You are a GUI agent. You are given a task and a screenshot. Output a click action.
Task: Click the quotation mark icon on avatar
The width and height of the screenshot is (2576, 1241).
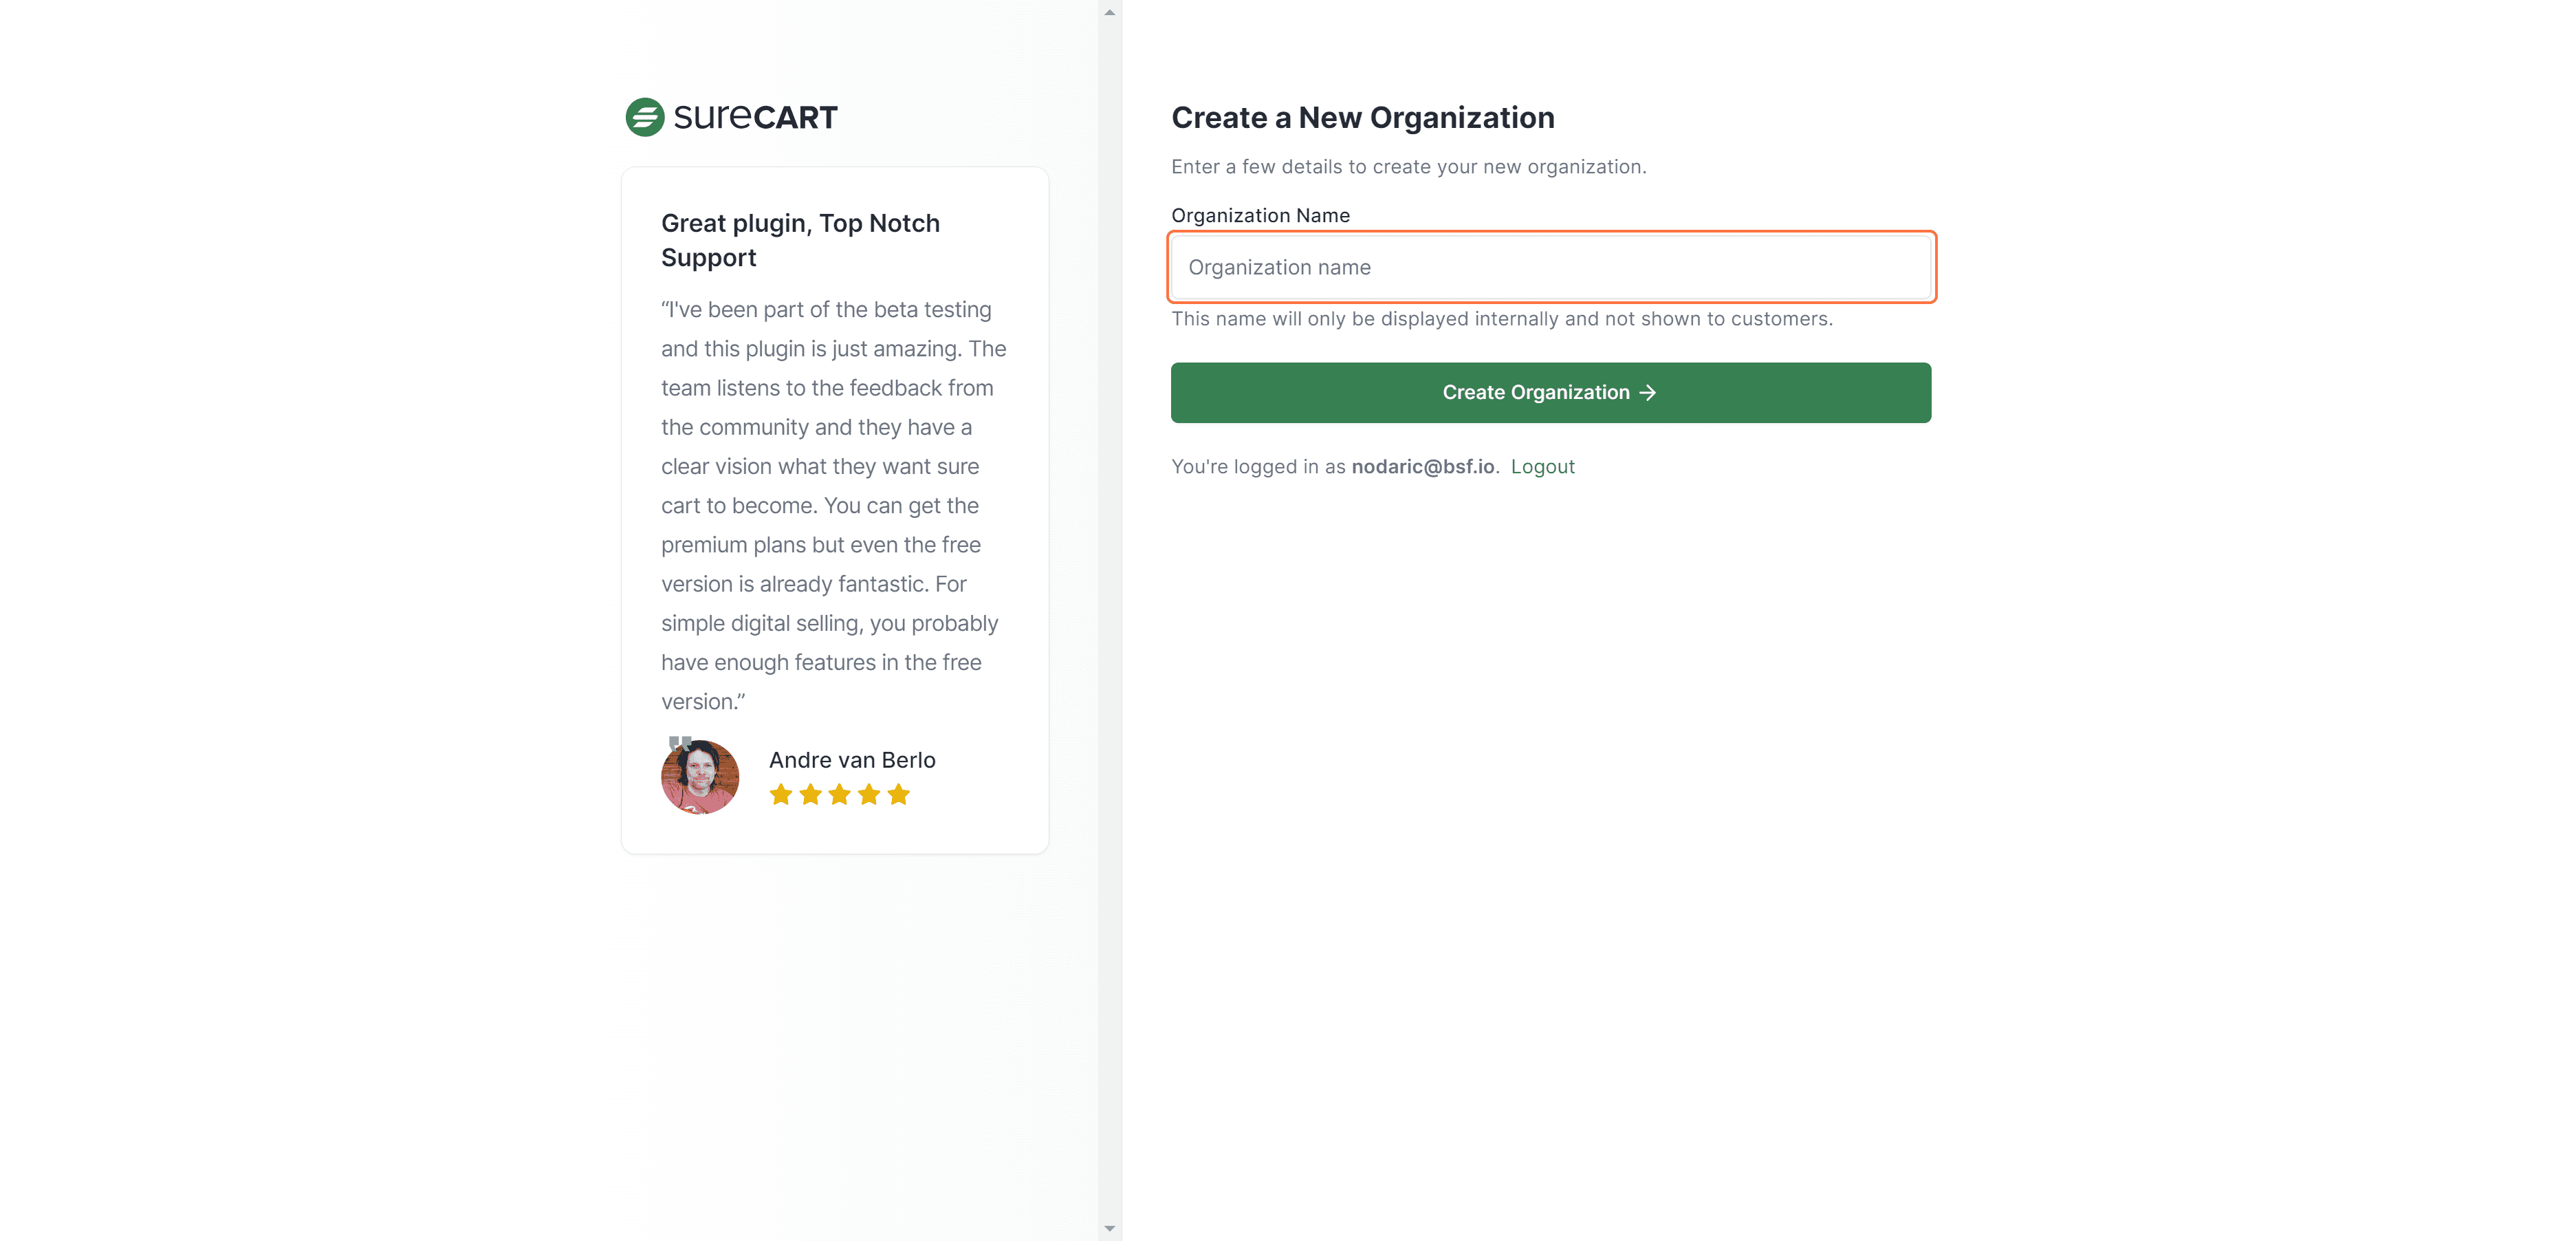tap(680, 743)
